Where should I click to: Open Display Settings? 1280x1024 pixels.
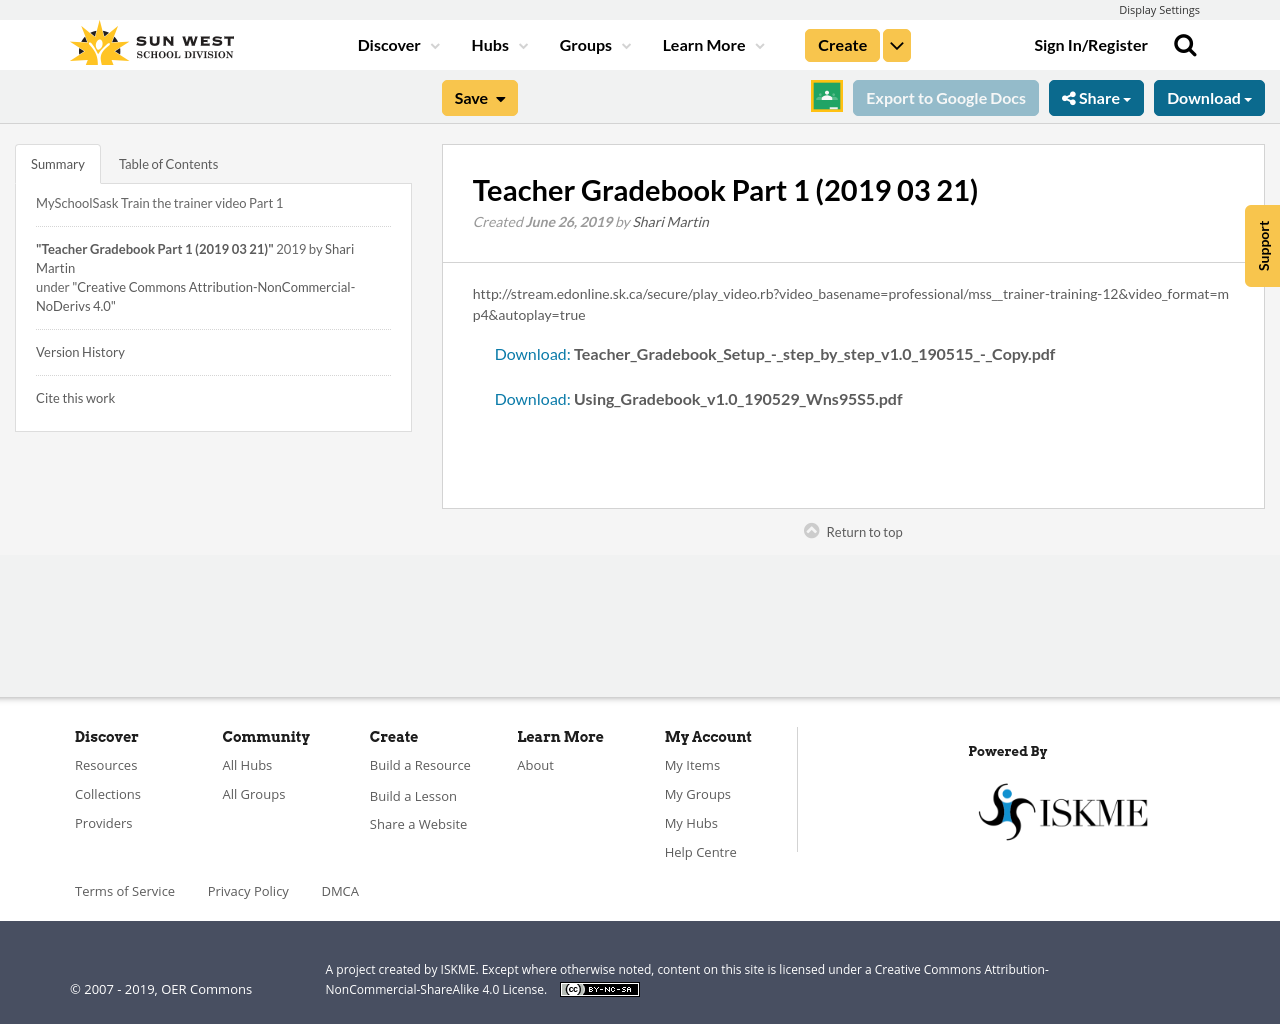pos(1159,8)
